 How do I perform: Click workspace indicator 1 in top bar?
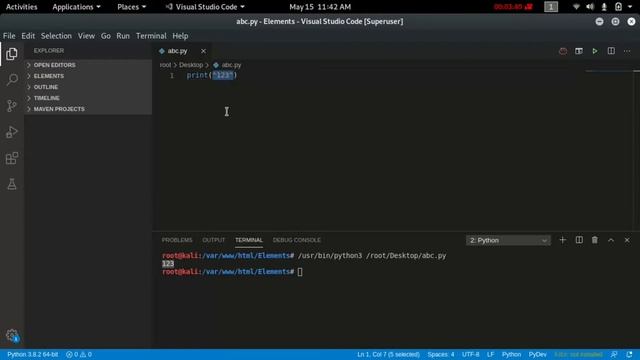coord(551,7)
